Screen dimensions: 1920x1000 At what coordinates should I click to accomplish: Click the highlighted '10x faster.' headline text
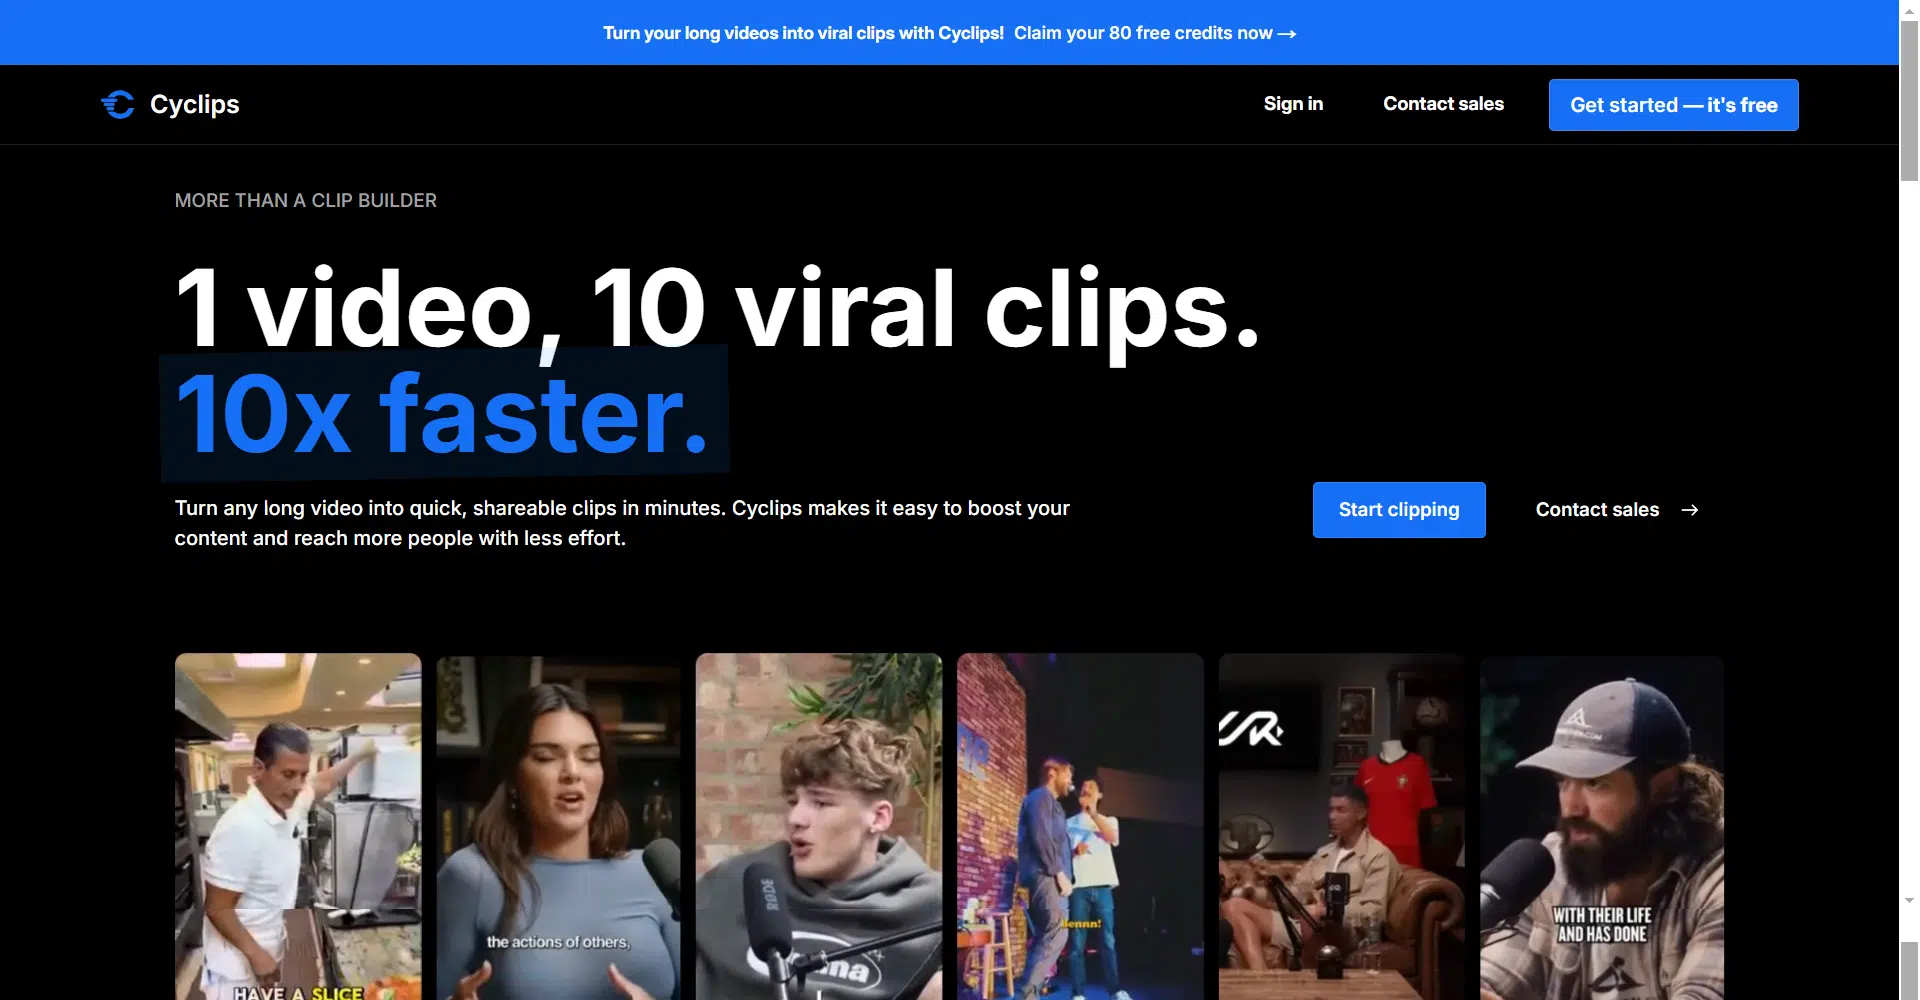tap(442, 414)
